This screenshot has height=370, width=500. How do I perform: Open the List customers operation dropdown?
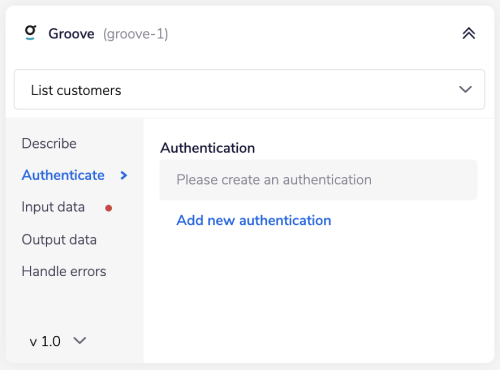click(249, 90)
